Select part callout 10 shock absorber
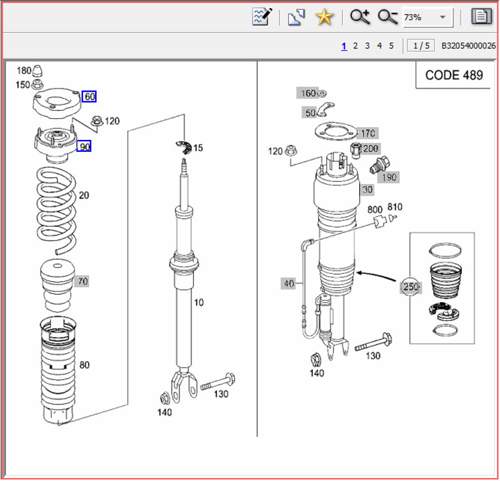This screenshot has width=500, height=481. (199, 302)
